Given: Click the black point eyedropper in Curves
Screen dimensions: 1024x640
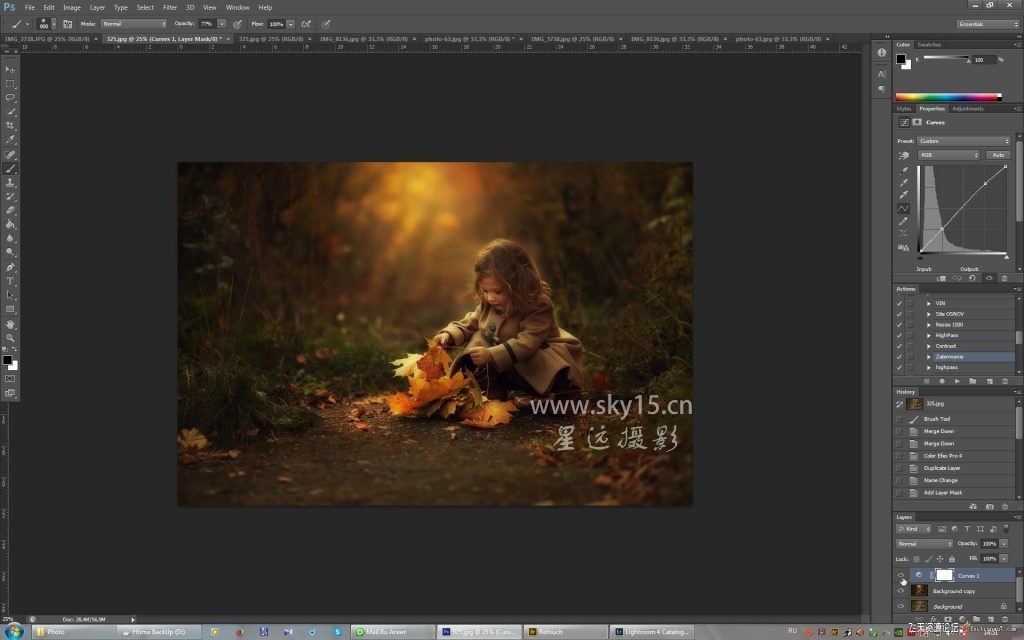Looking at the screenshot, I should pyautogui.click(x=904, y=170).
